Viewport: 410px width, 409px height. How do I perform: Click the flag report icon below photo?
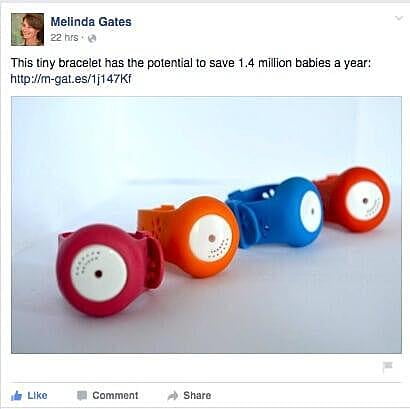[388, 367]
